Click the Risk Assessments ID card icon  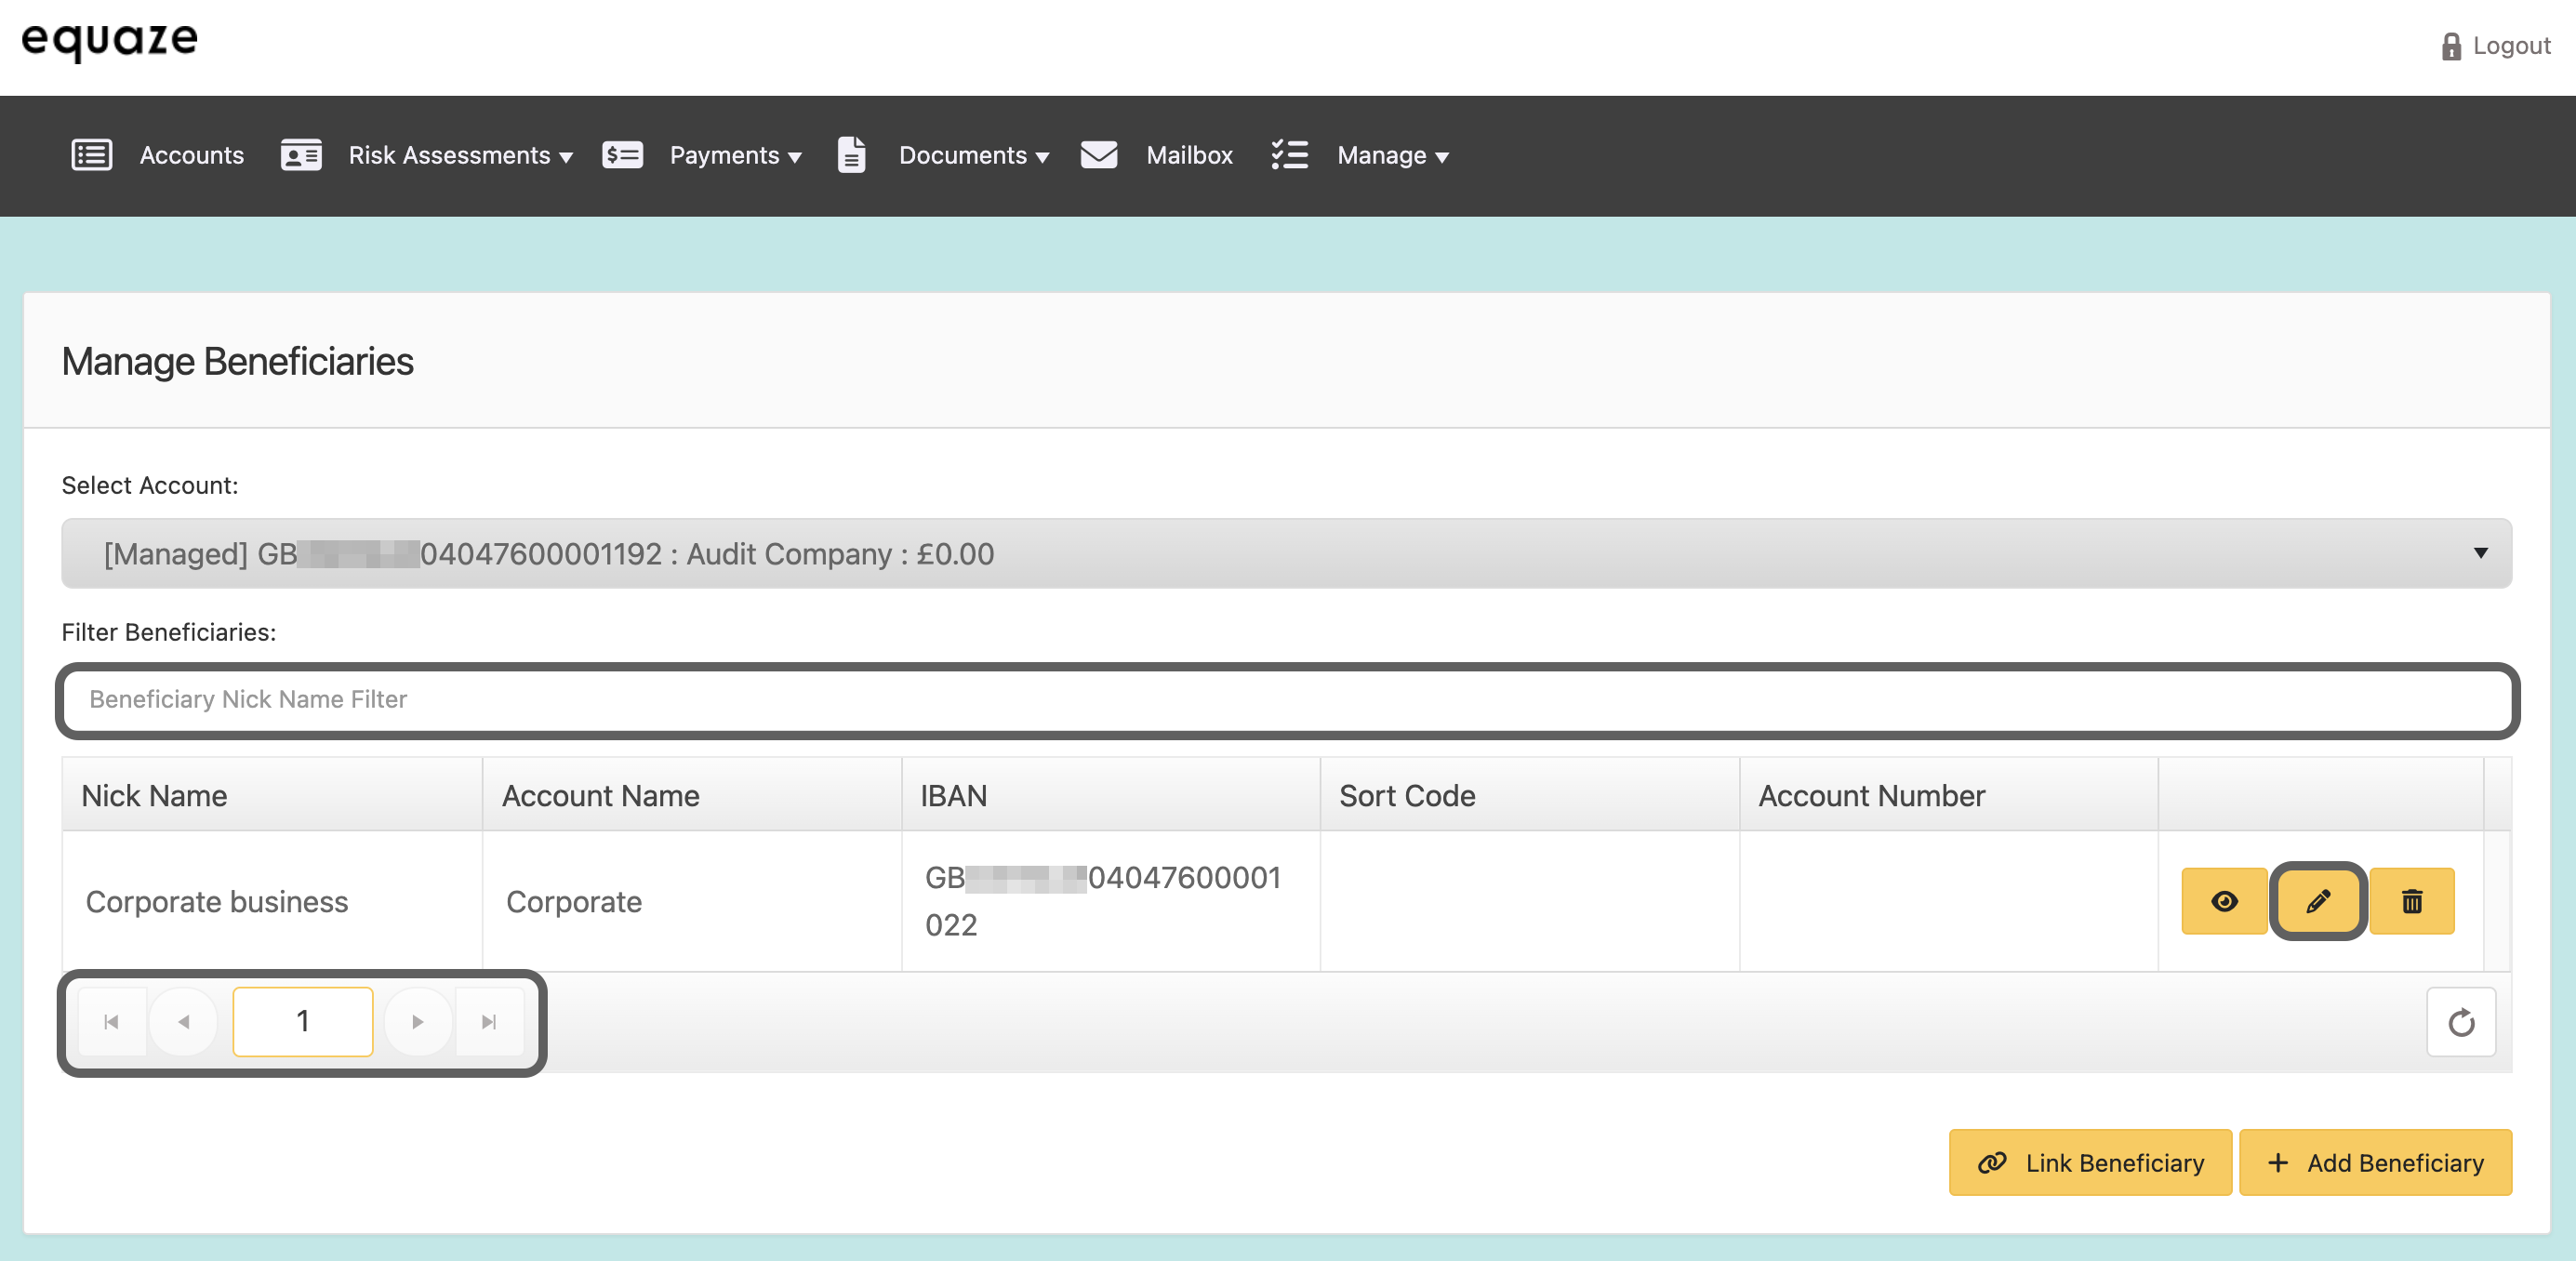tap(300, 155)
